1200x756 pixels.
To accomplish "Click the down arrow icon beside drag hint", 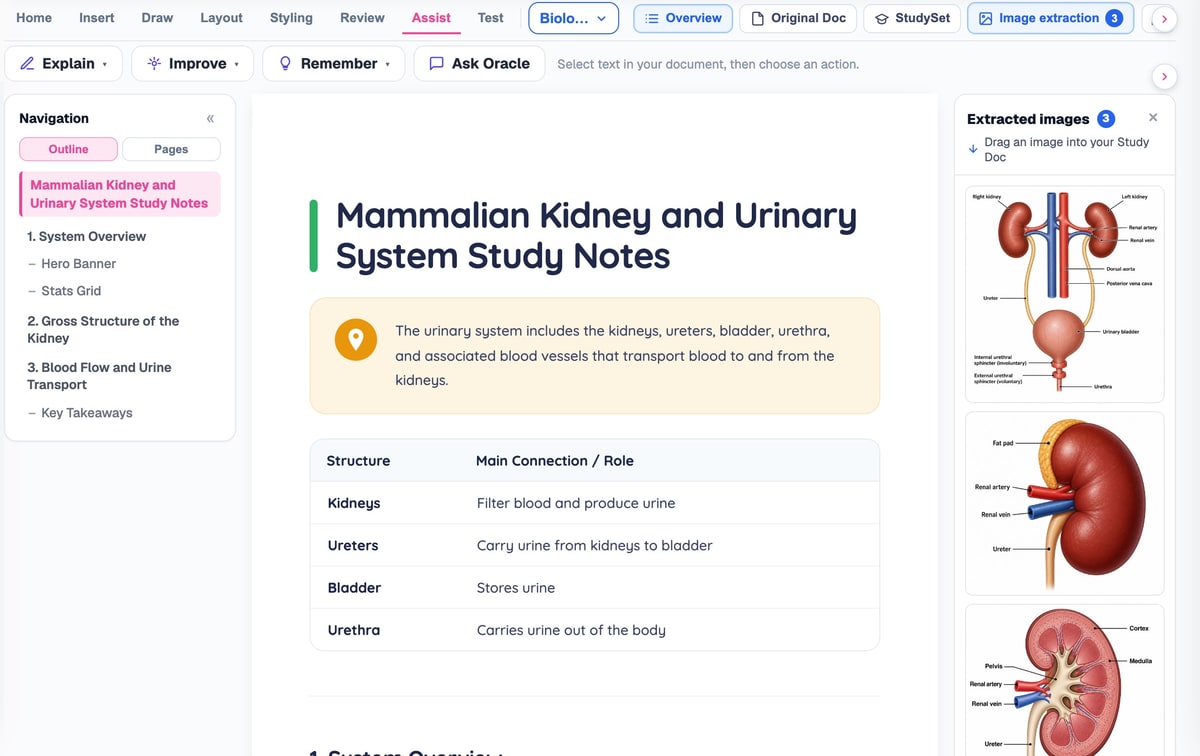I will [x=973, y=150].
